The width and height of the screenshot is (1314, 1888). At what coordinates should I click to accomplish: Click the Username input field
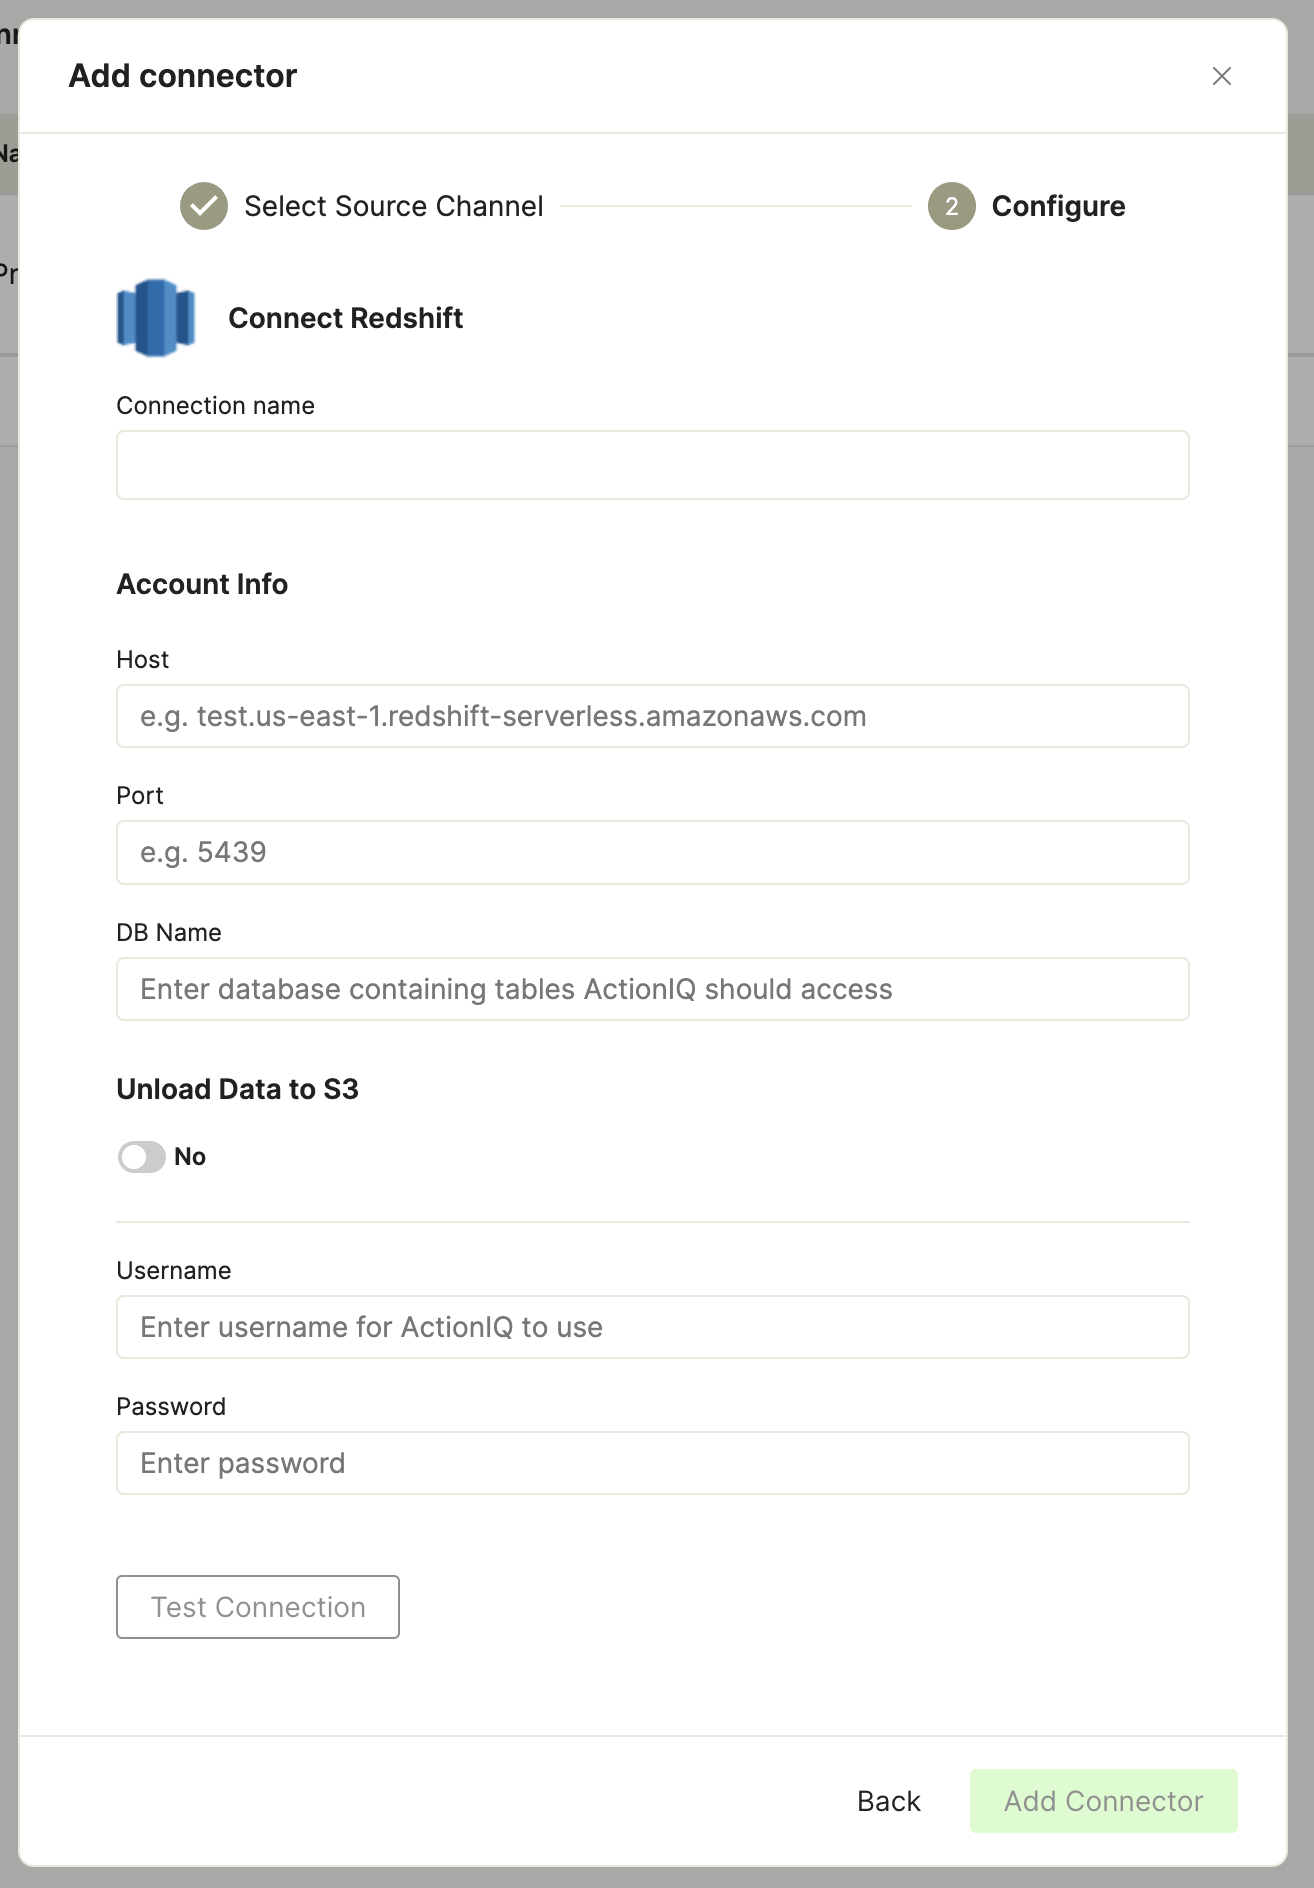click(653, 1327)
